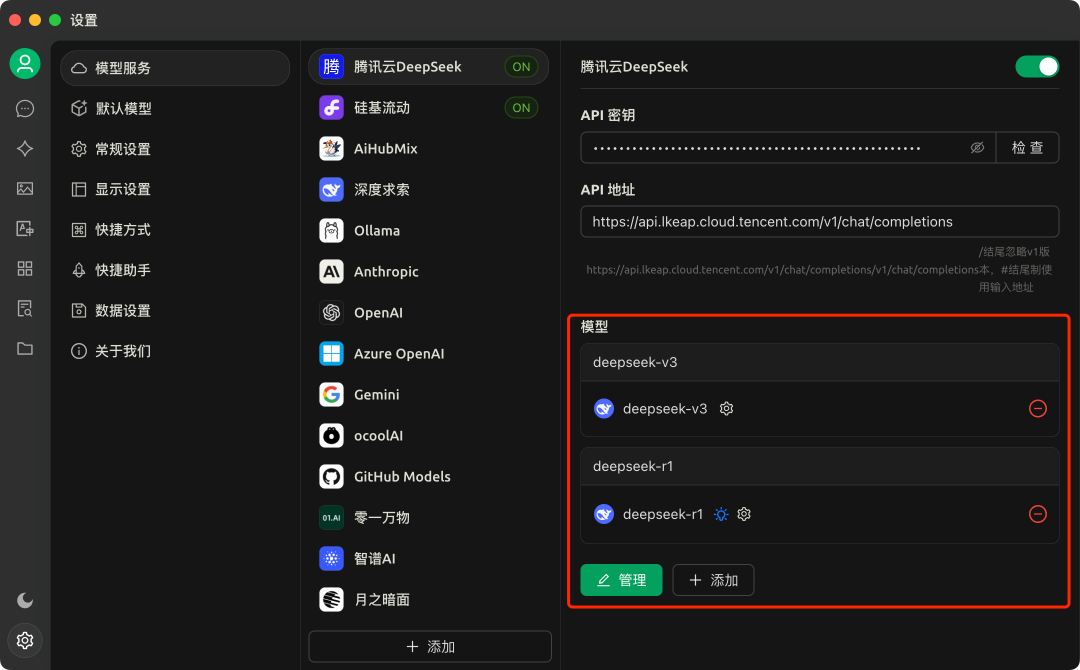Show API key with eye icon
The height and width of the screenshot is (670, 1080).
(x=977, y=148)
